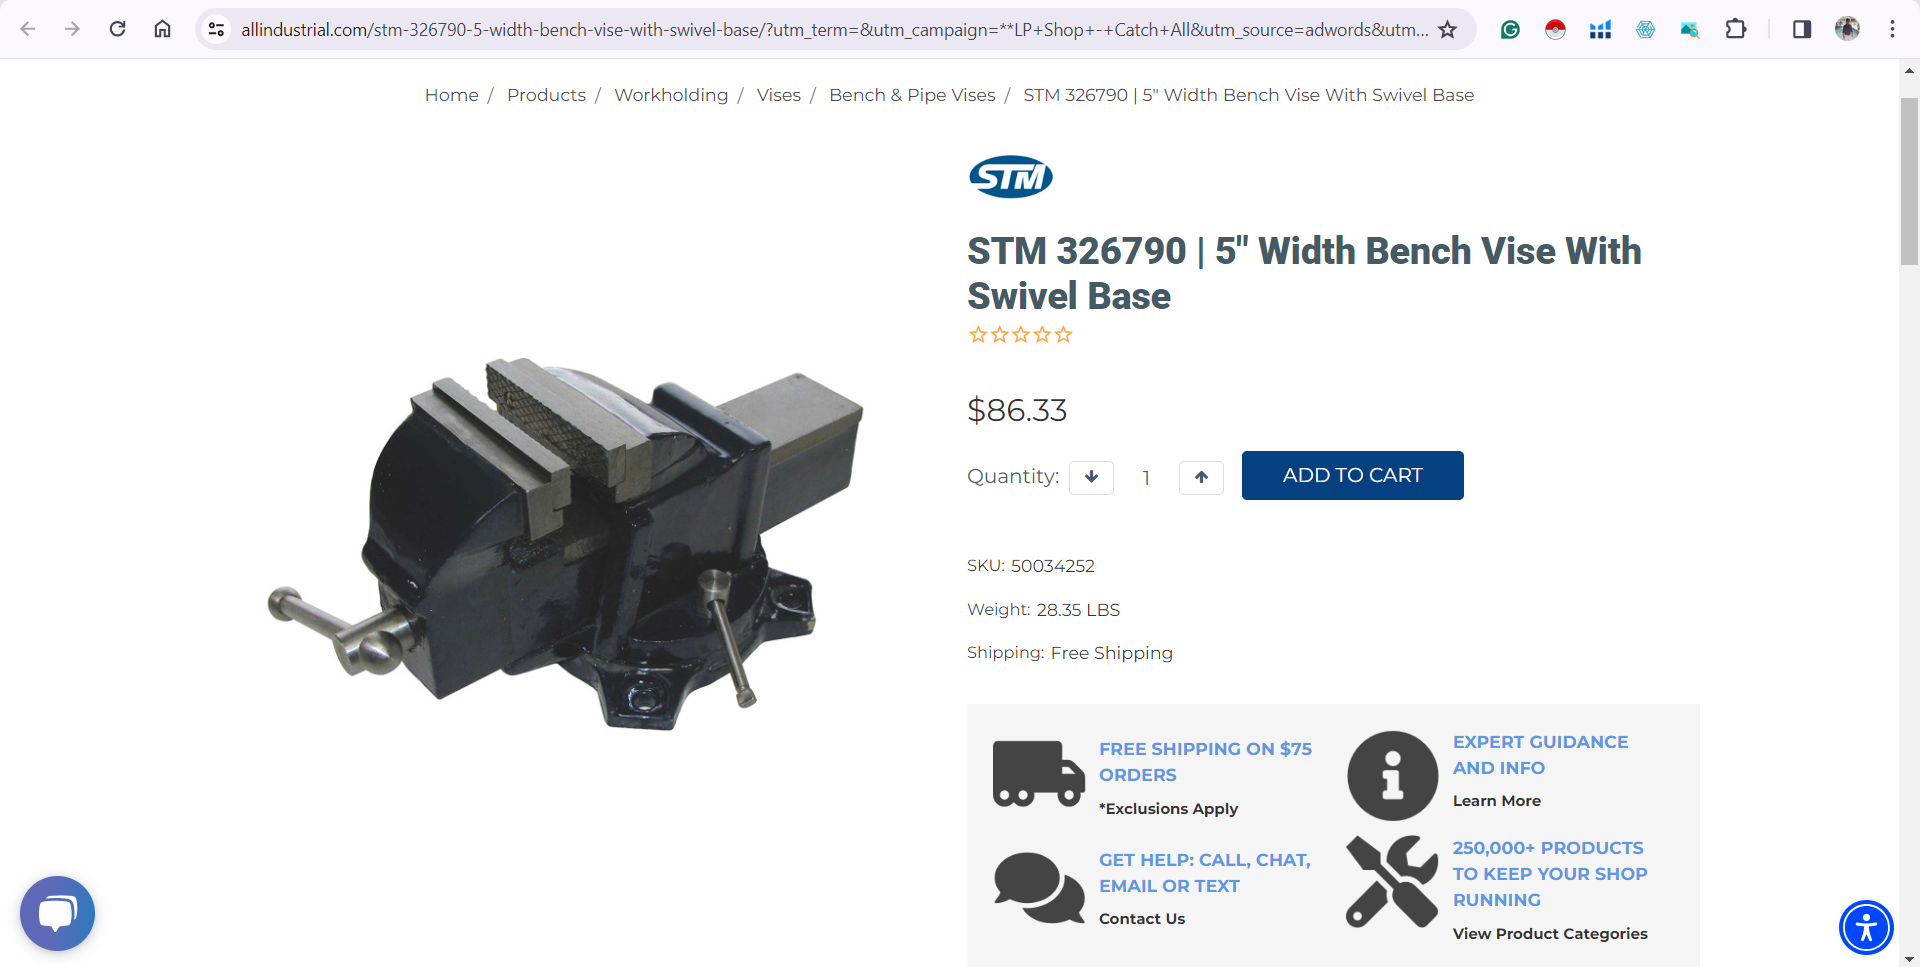
Task: Bookmark this page with the star icon
Action: tap(1447, 30)
